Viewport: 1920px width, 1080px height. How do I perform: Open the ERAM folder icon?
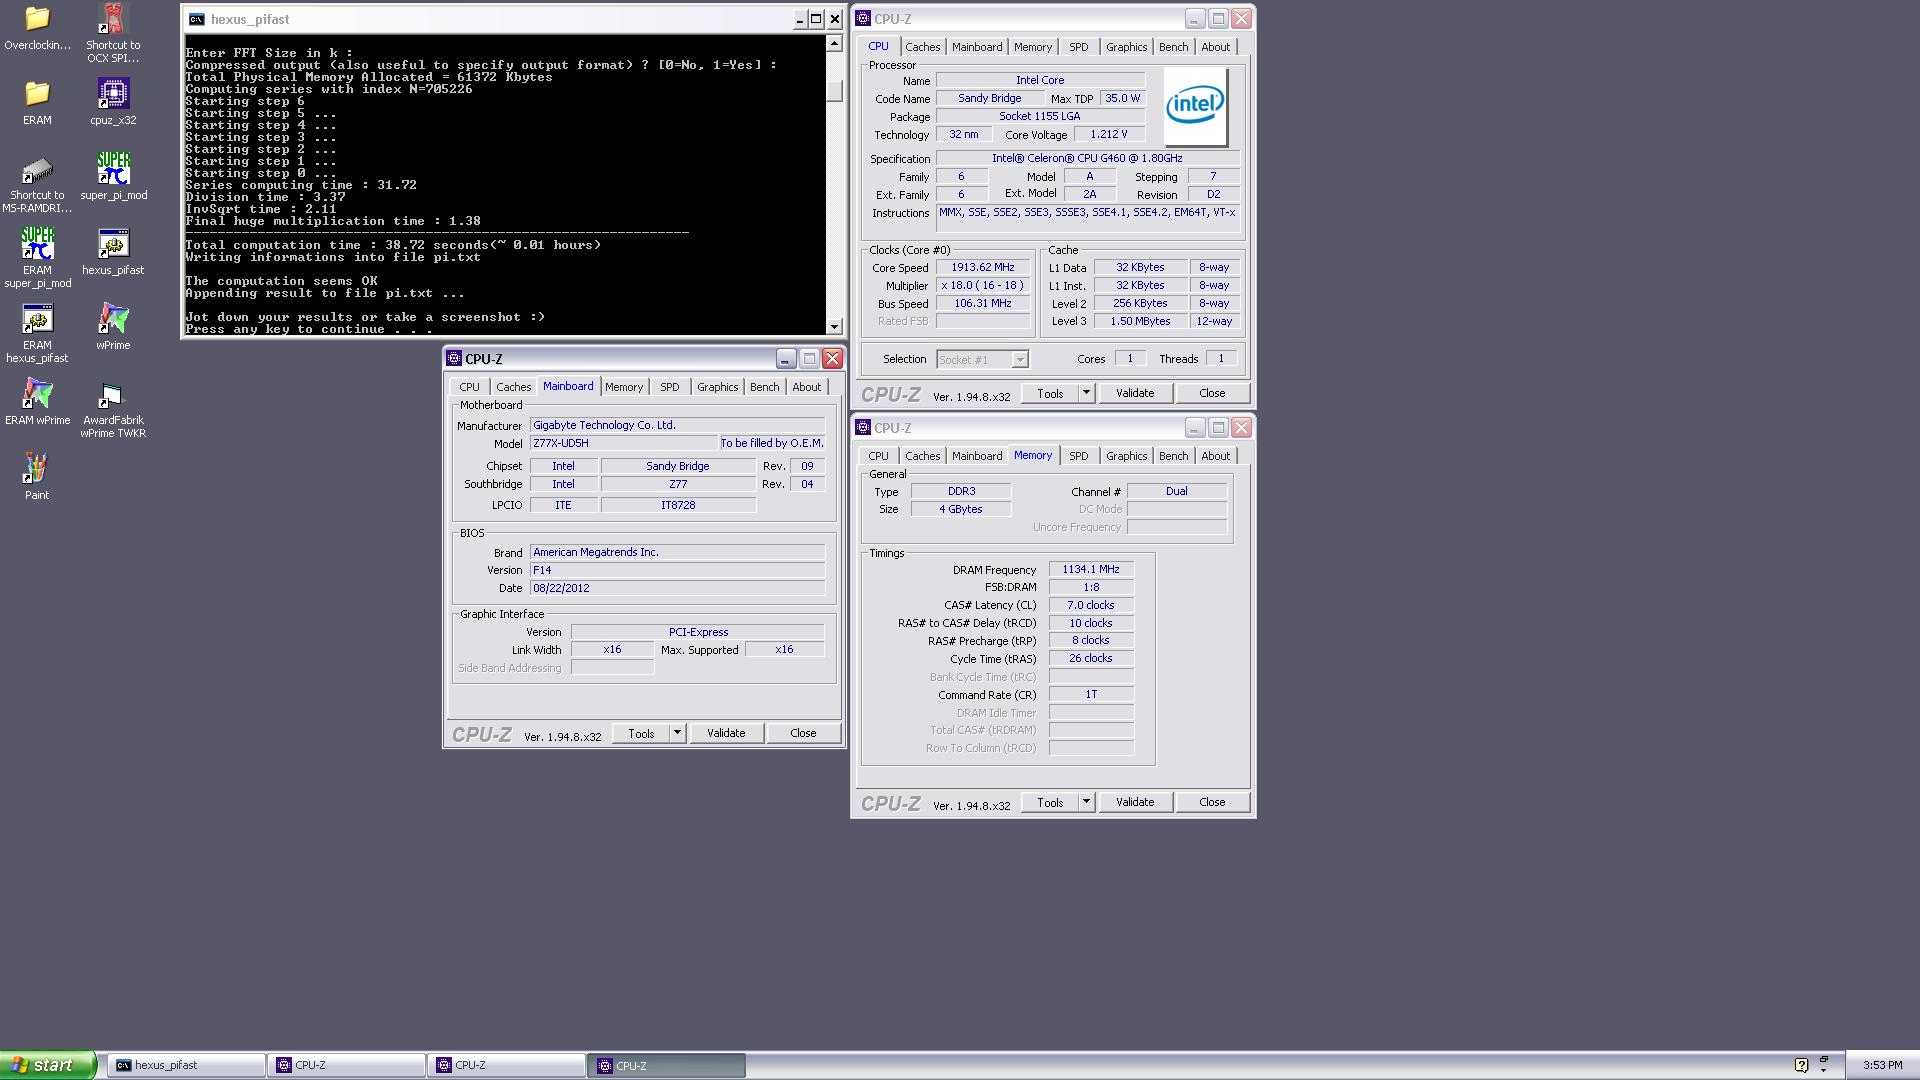[x=37, y=102]
